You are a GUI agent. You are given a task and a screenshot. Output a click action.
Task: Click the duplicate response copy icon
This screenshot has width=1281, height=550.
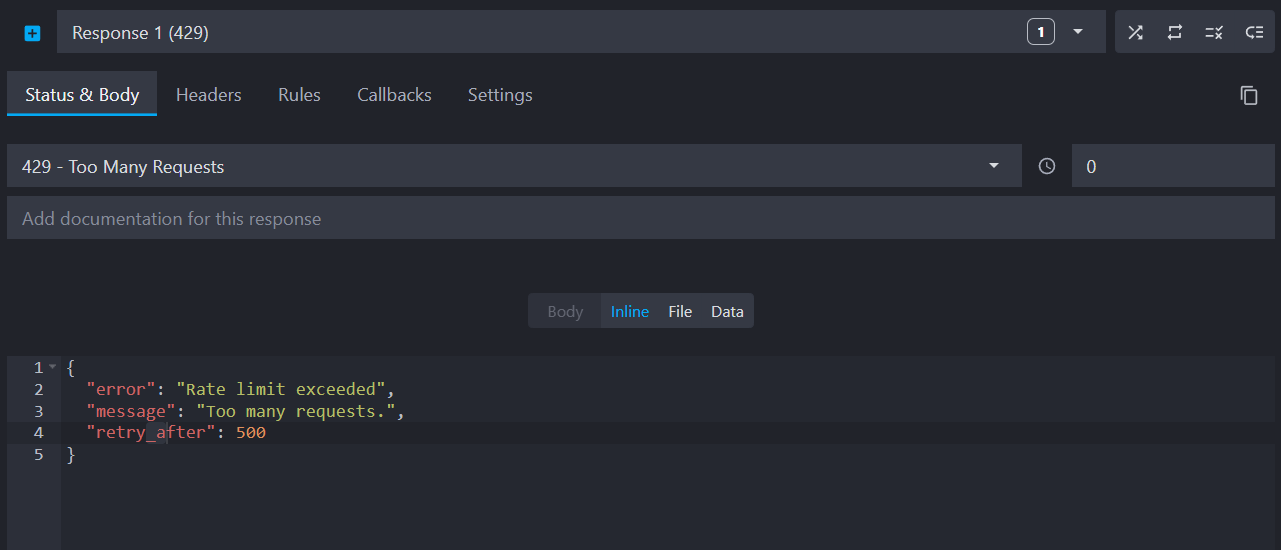(x=1248, y=95)
